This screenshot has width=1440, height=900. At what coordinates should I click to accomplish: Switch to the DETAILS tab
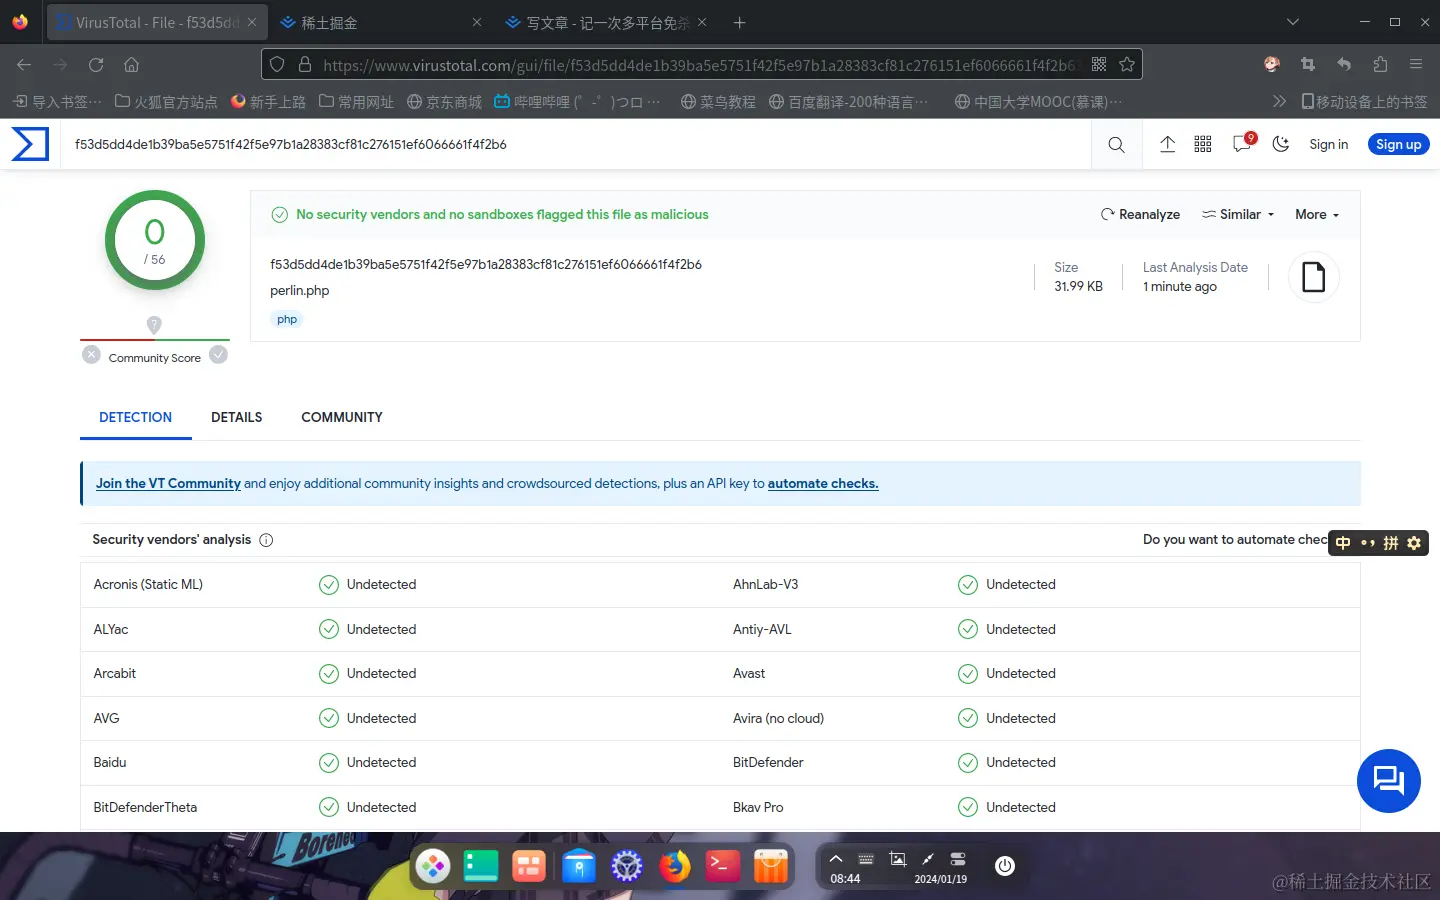(236, 417)
